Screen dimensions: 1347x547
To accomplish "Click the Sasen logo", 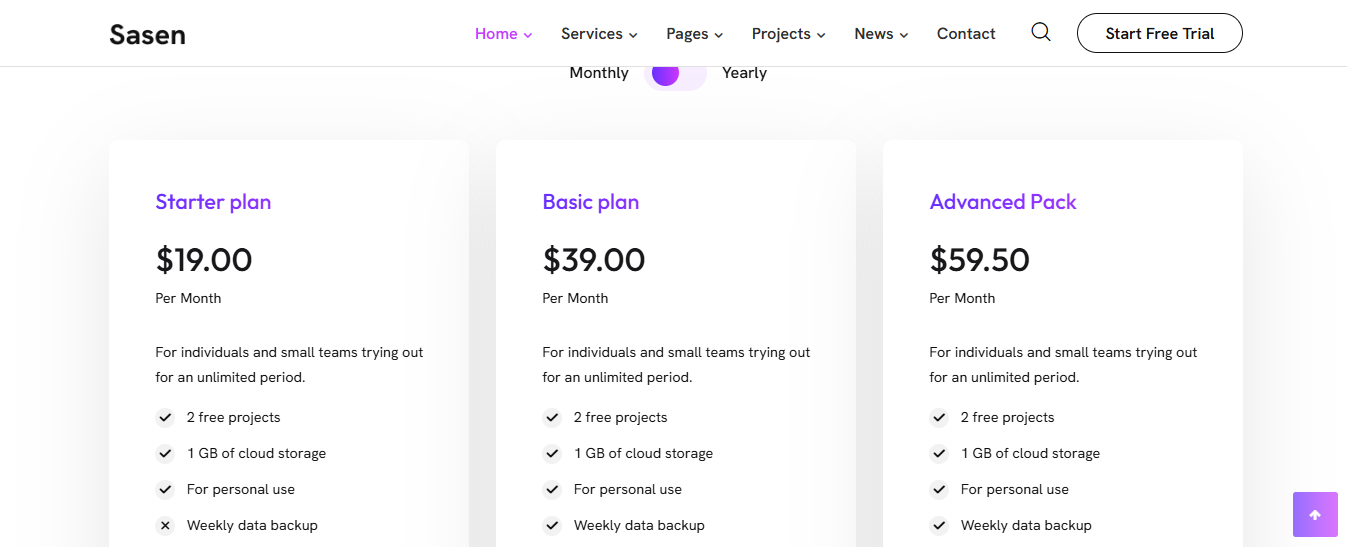I will point(147,34).
